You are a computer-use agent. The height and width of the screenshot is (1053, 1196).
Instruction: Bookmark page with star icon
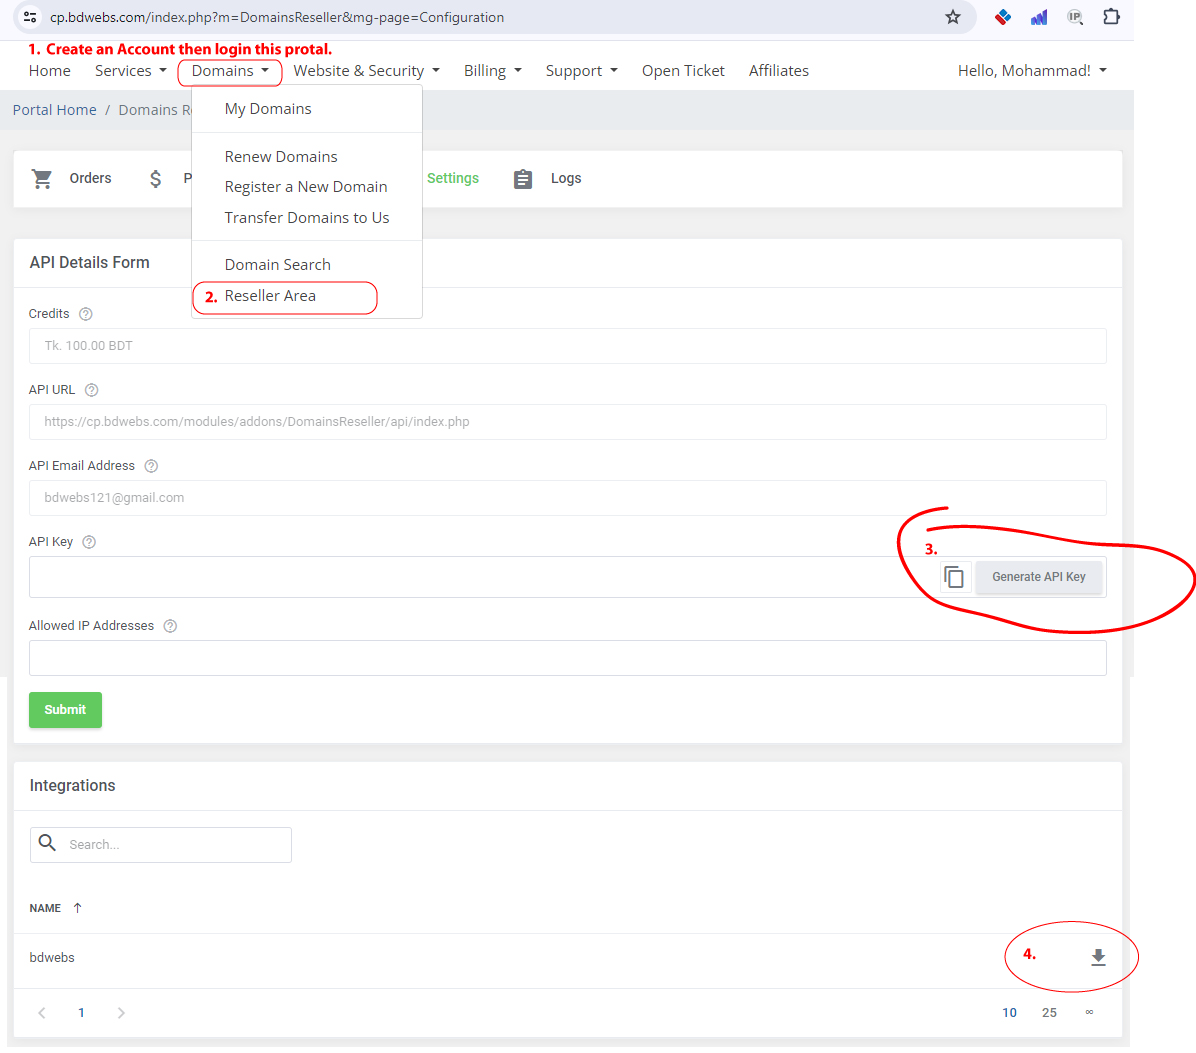(953, 17)
